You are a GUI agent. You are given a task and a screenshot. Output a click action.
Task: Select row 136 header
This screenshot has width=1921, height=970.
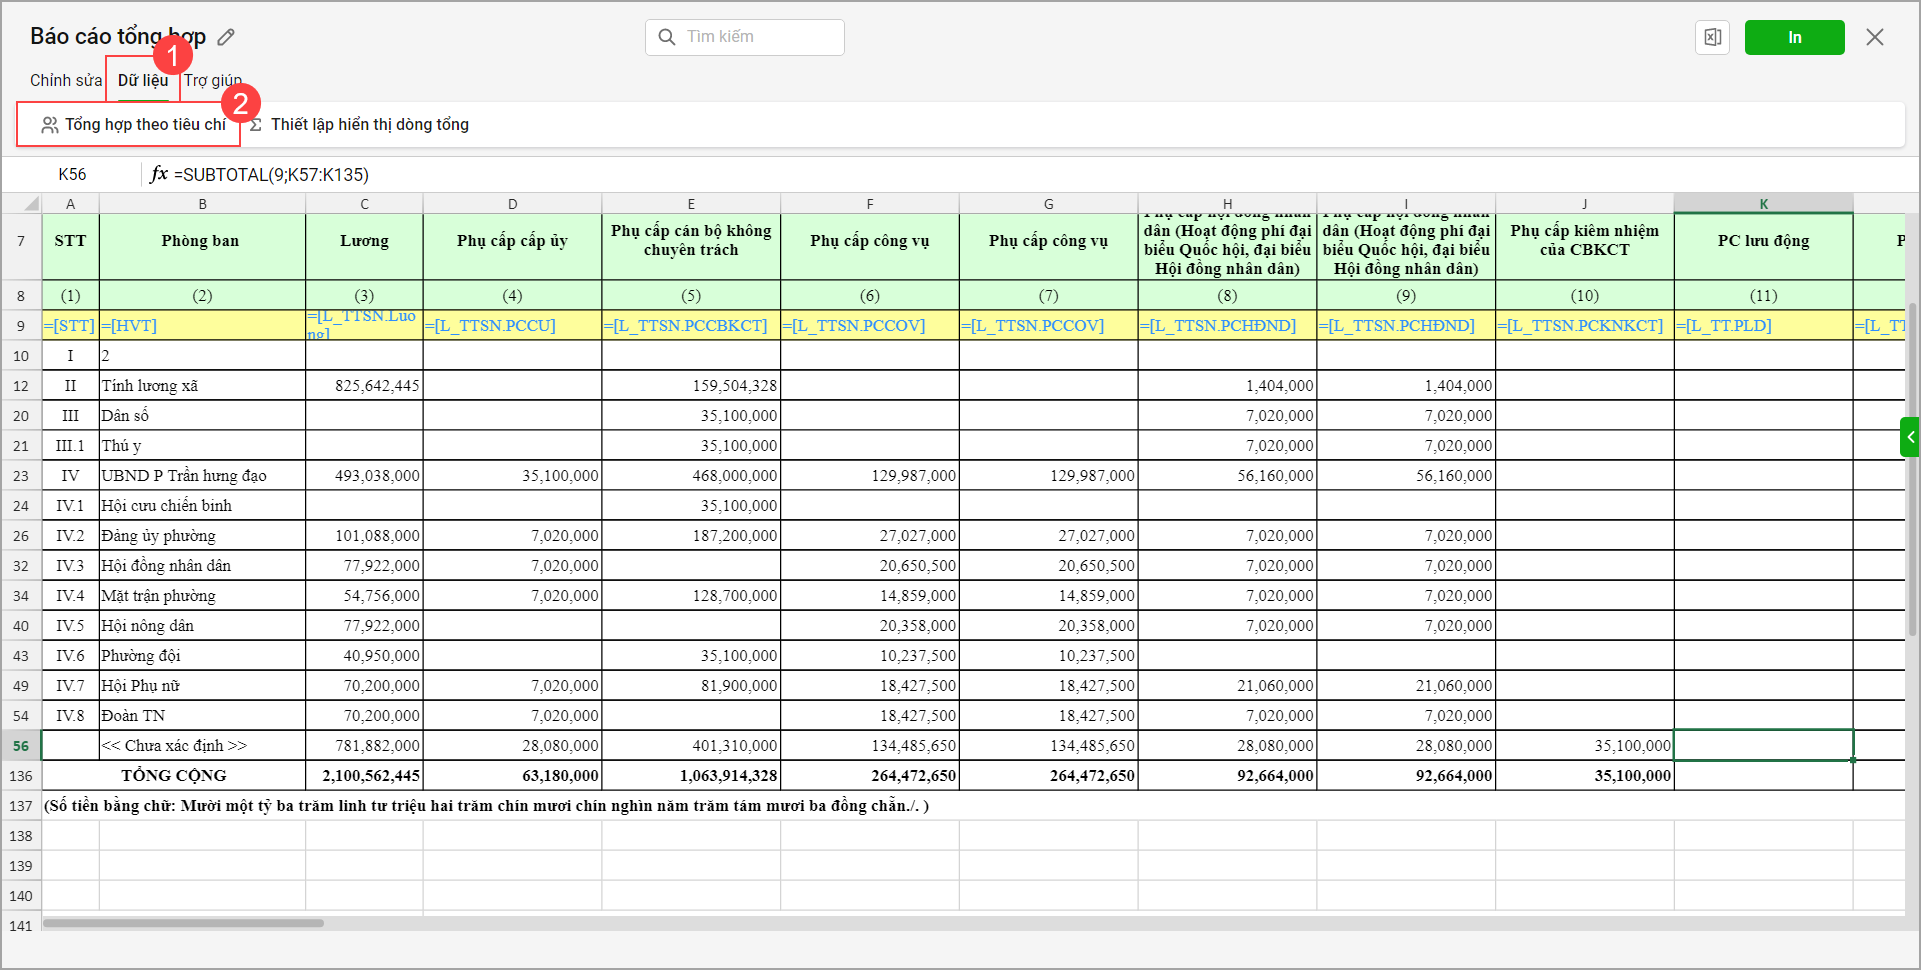[21, 776]
